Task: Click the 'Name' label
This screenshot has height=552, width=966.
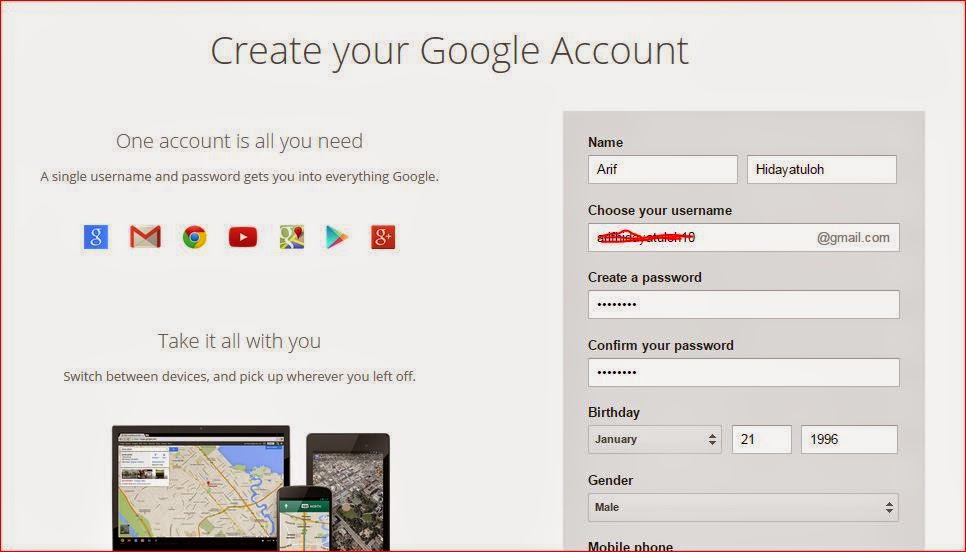Action: coord(605,142)
